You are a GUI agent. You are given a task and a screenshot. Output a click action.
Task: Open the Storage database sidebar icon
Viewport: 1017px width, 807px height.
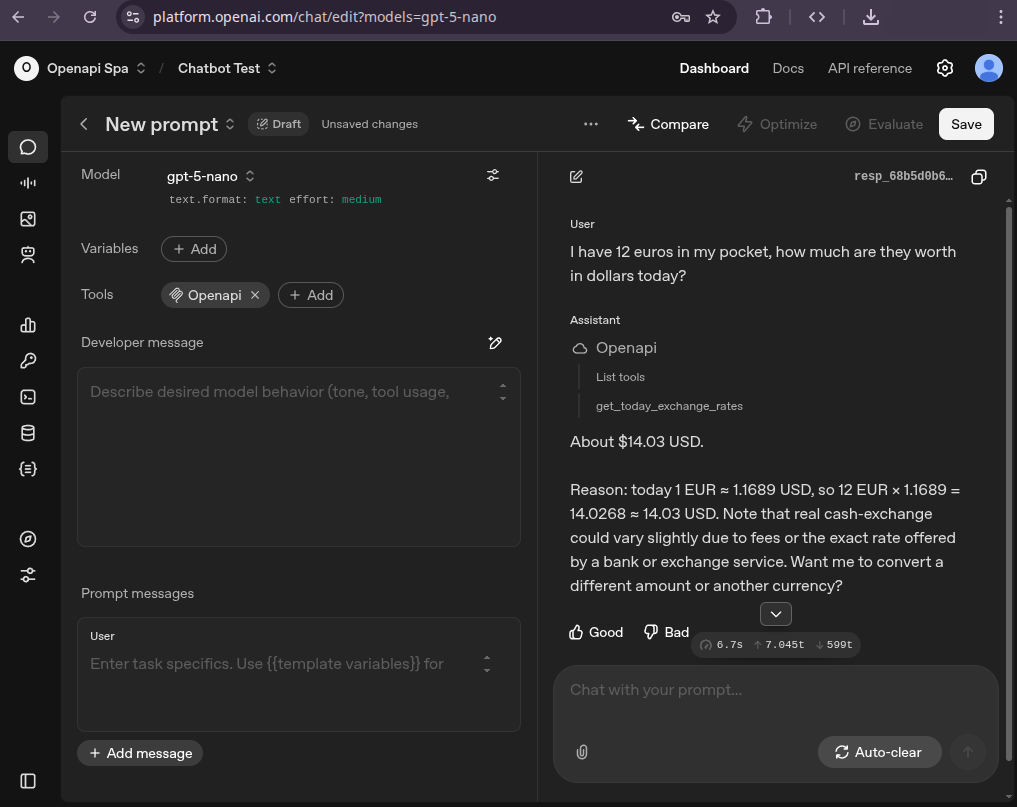point(28,433)
